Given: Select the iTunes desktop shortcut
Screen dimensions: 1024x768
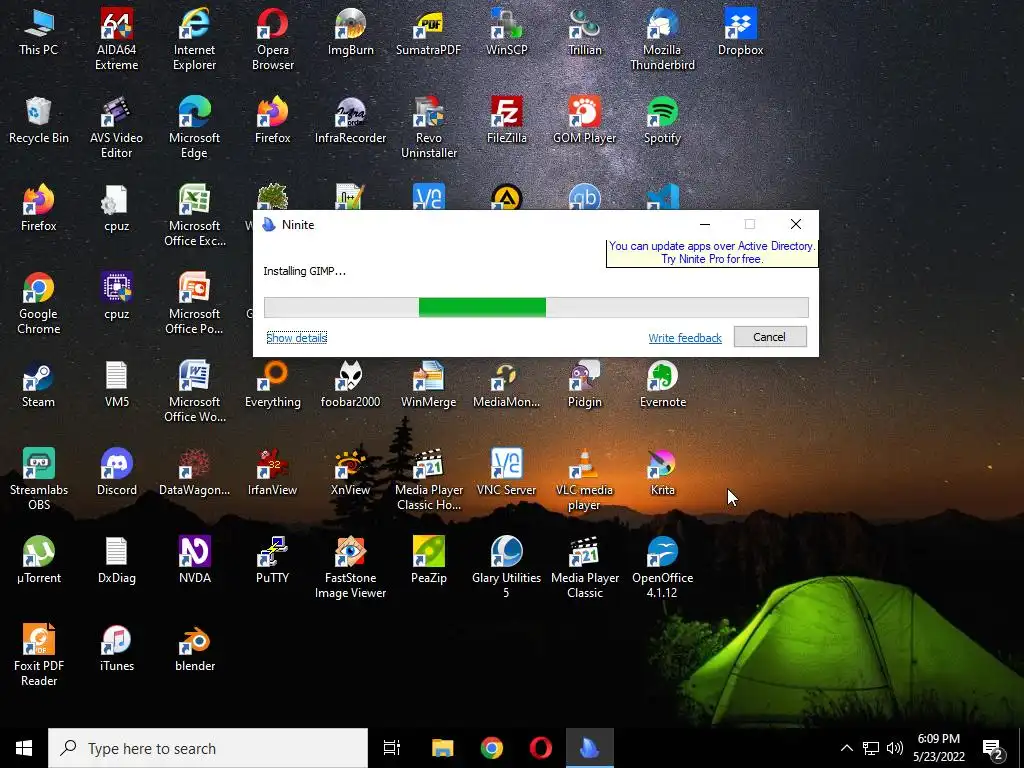Looking at the screenshot, I should pos(116,648).
